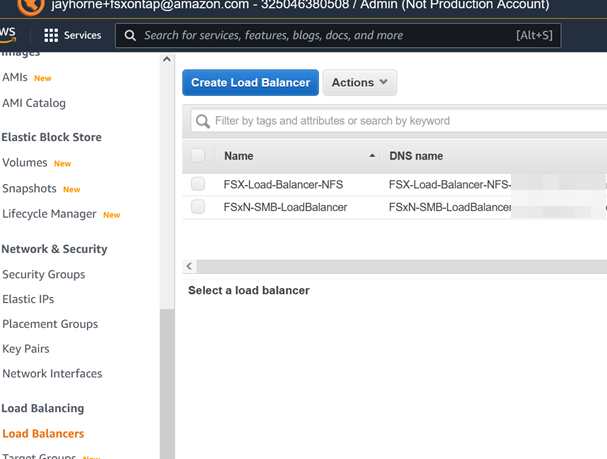607x459 pixels.
Task: Open AMI Catalog in the sidebar
Action: click(34, 103)
